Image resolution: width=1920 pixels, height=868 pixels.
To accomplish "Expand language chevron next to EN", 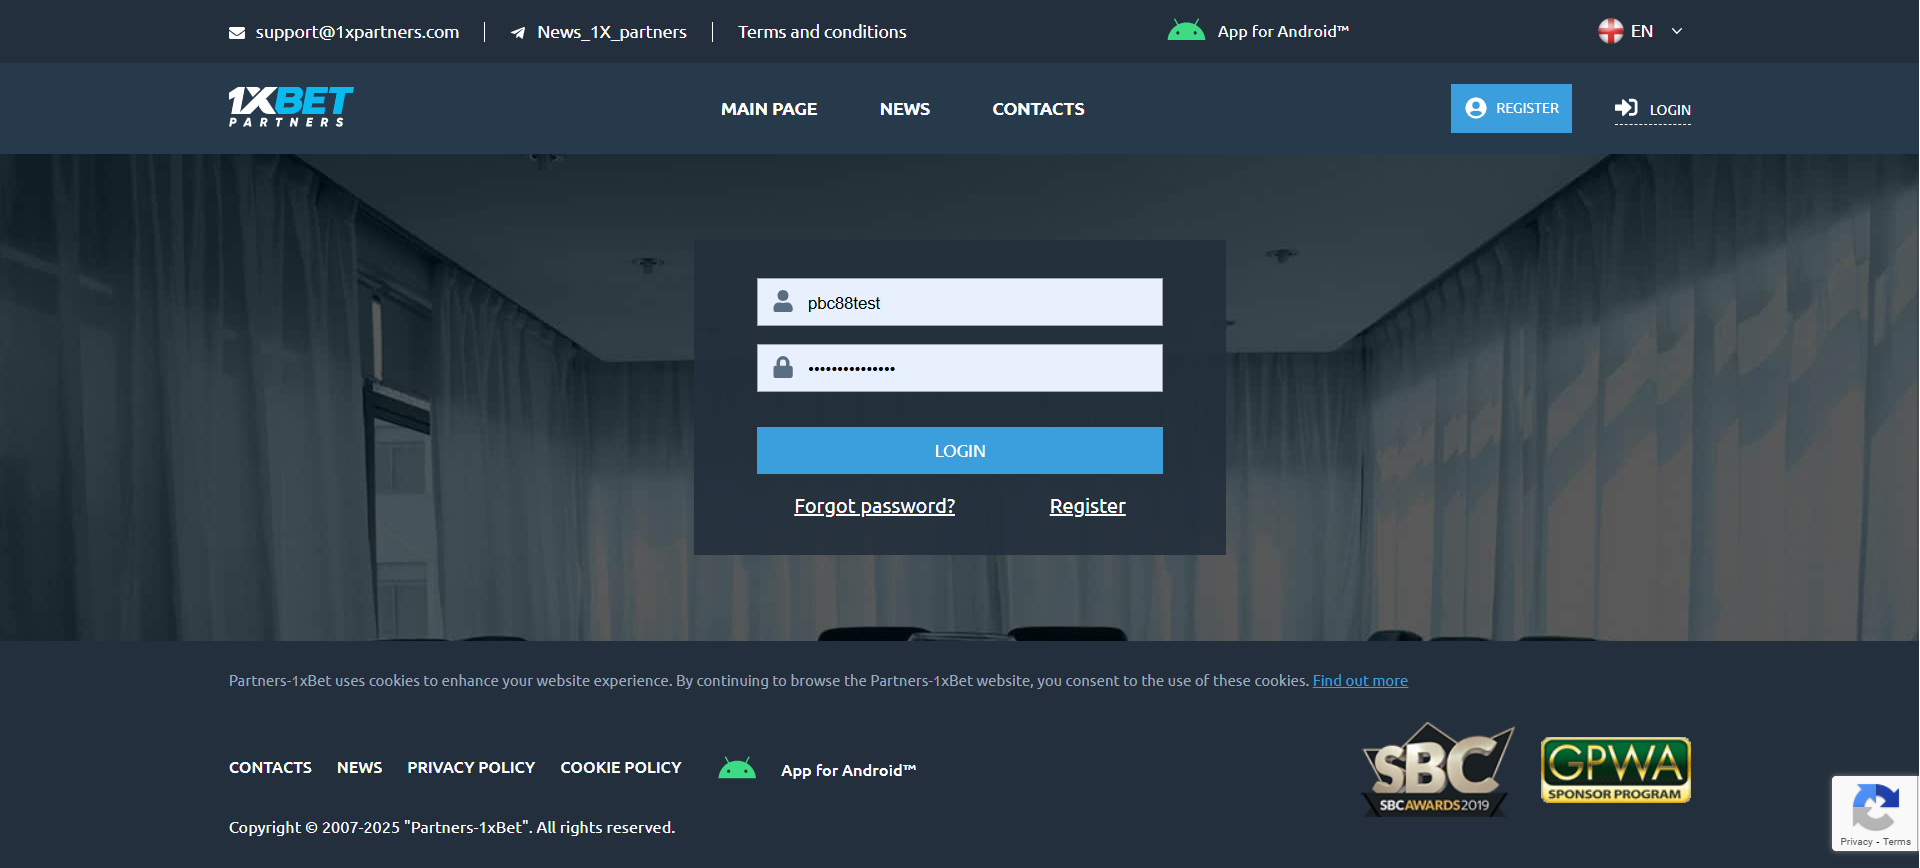I will 1677,32.
